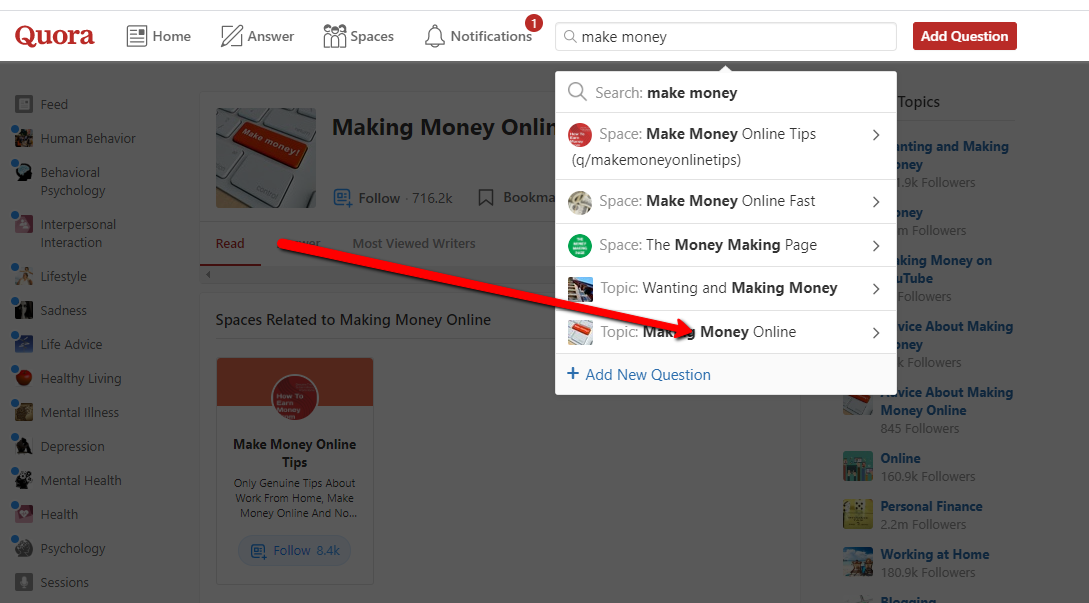Click left scroll arrow under the tabs
The image size is (1089, 603).
click(208, 274)
